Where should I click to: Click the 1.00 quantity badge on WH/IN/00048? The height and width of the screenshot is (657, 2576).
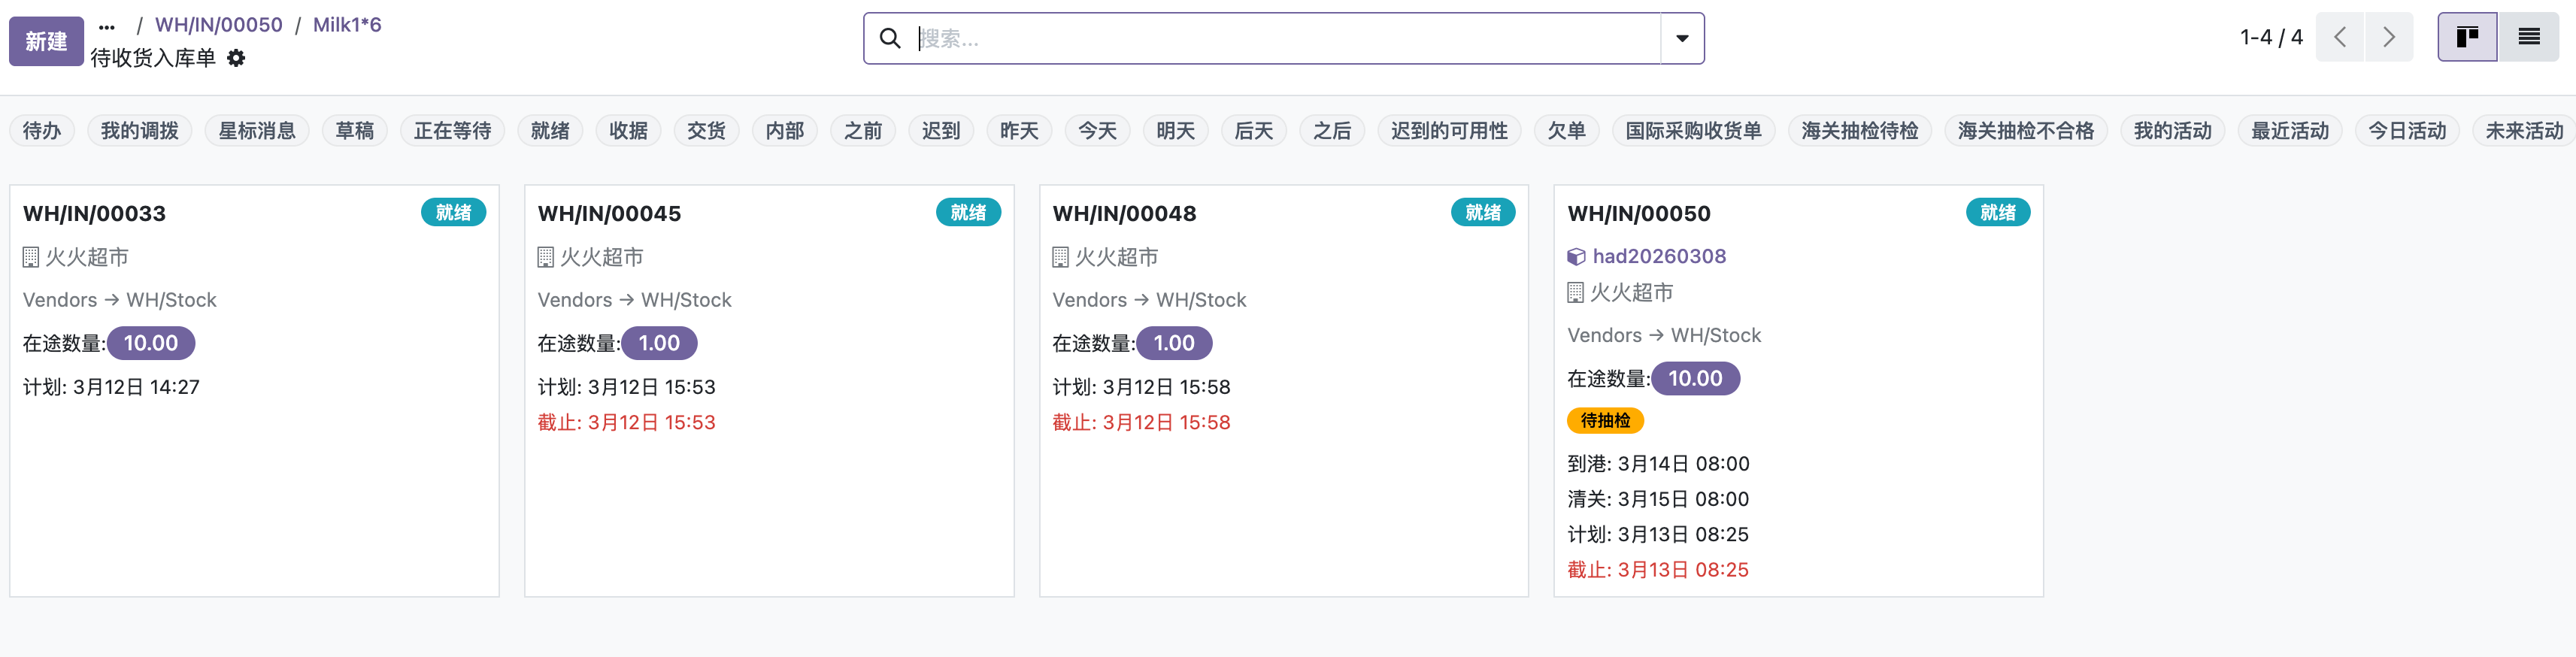pyautogui.click(x=1174, y=344)
